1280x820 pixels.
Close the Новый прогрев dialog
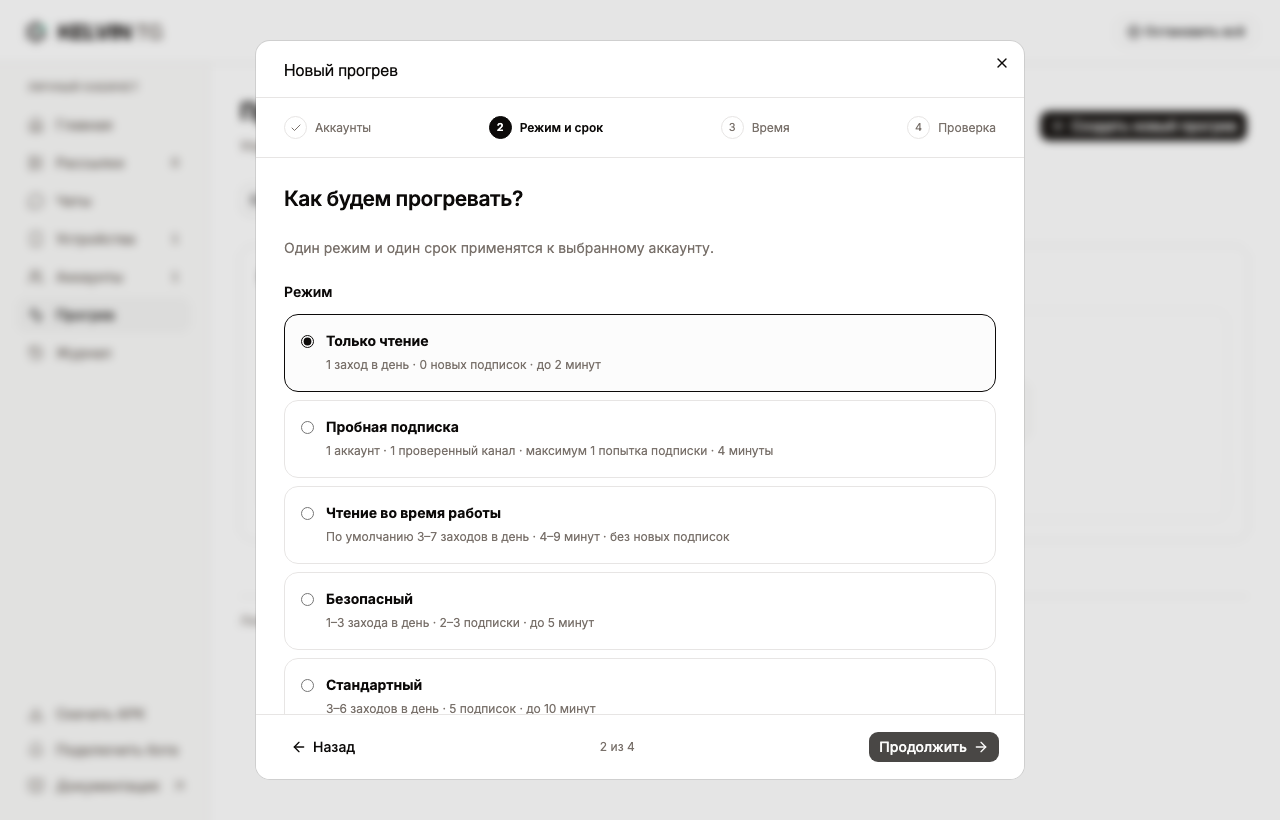tap(1002, 63)
